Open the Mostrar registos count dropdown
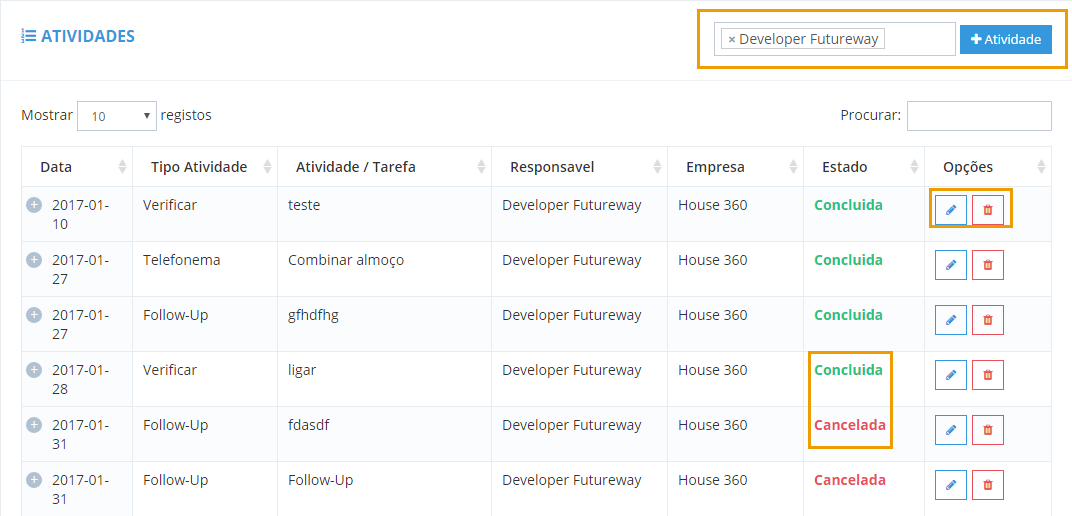Screen dimensions: 1072x516 pyautogui.click(x=117, y=116)
